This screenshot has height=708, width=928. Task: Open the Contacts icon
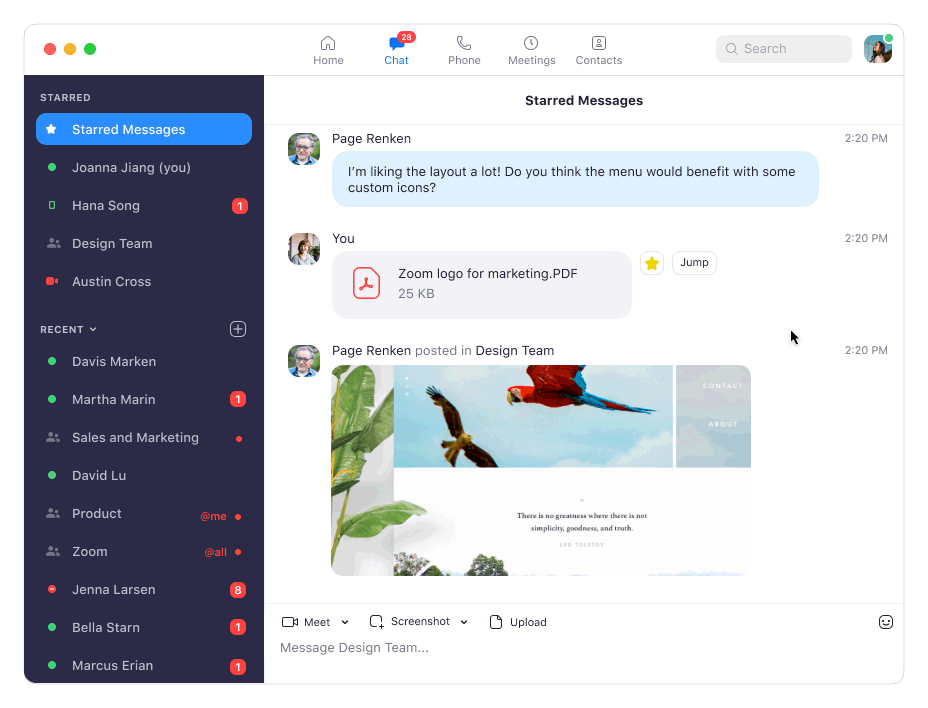tap(598, 48)
